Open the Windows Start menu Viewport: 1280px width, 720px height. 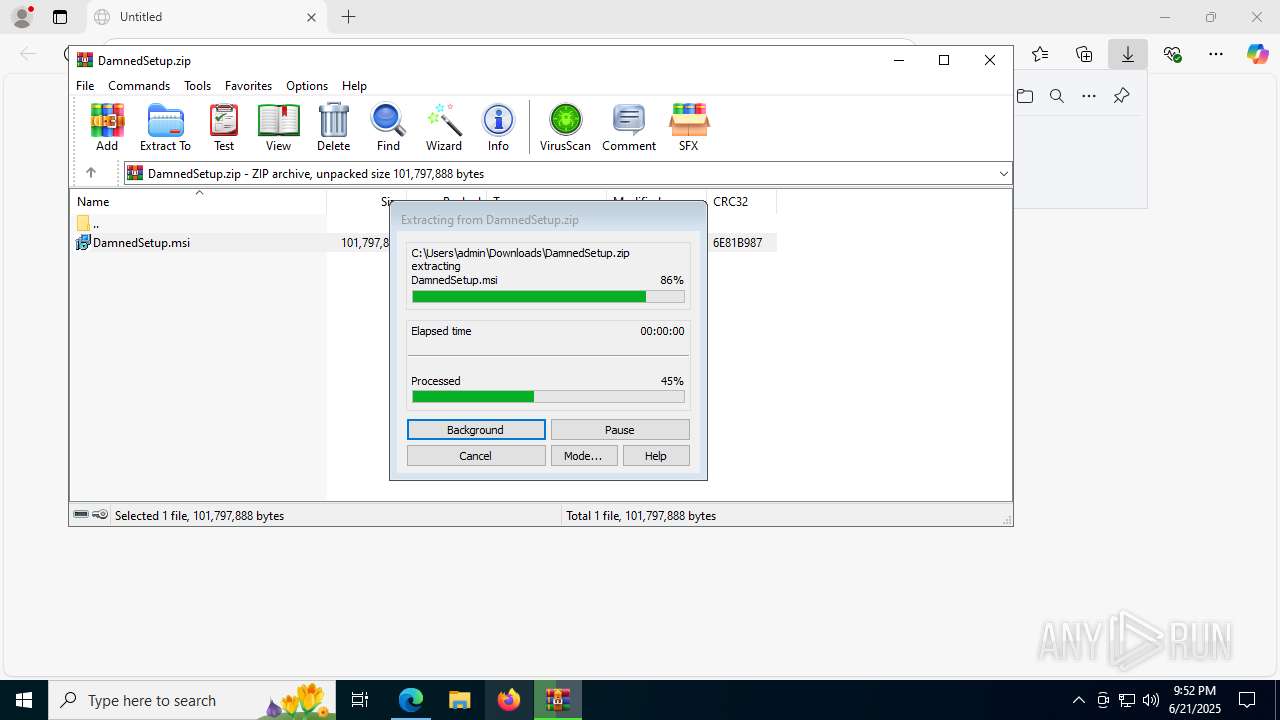(x=24, y=700)
